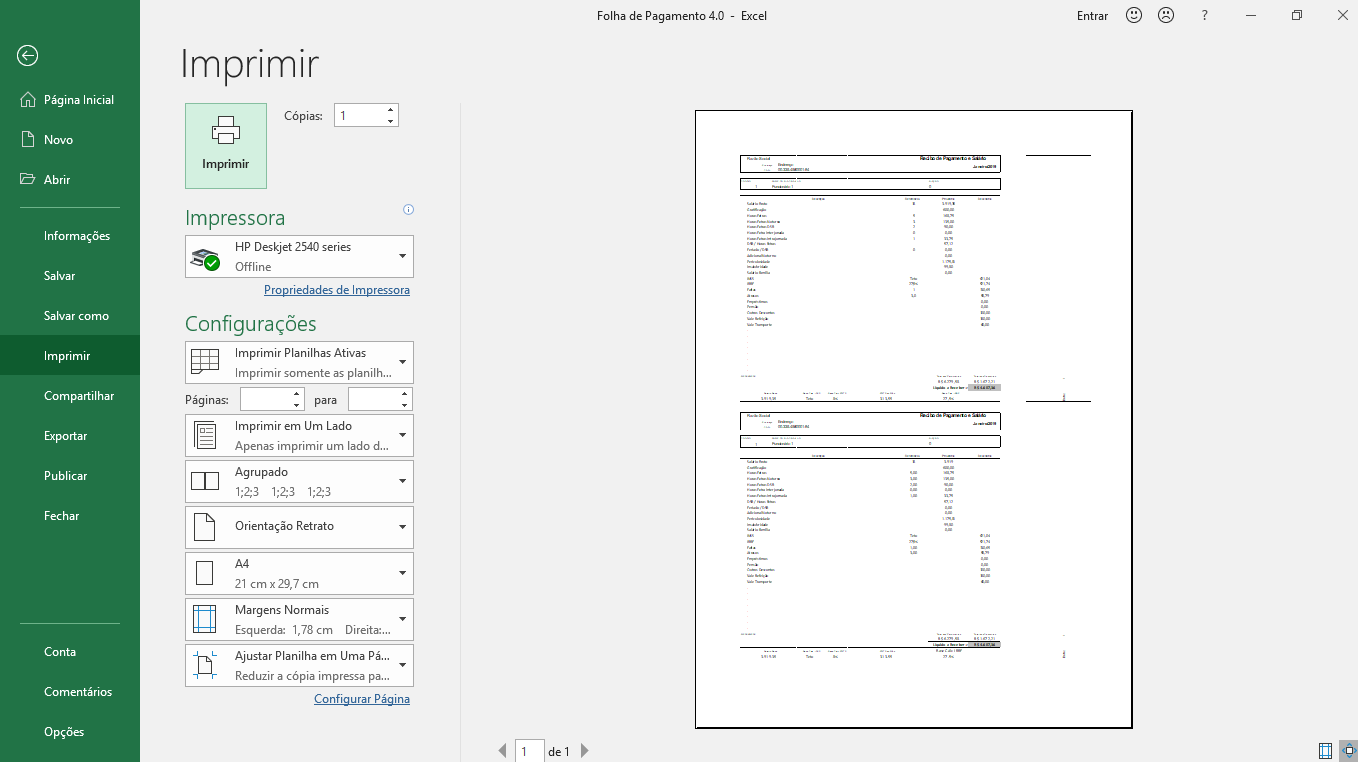1358x762 pixels.
Task: Click the back arrow circle icon
Action: point(27,56)
